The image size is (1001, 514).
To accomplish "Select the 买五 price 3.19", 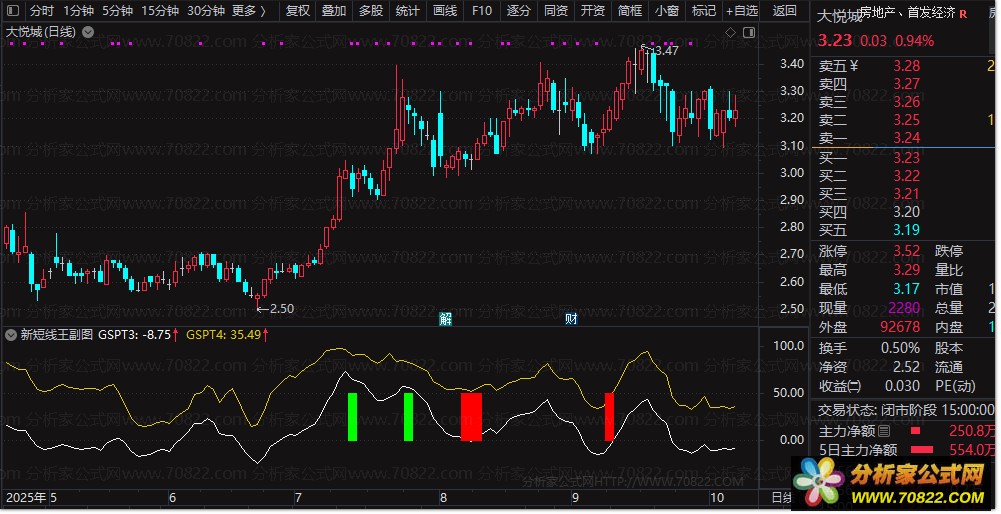I will [x=907, y=230].
